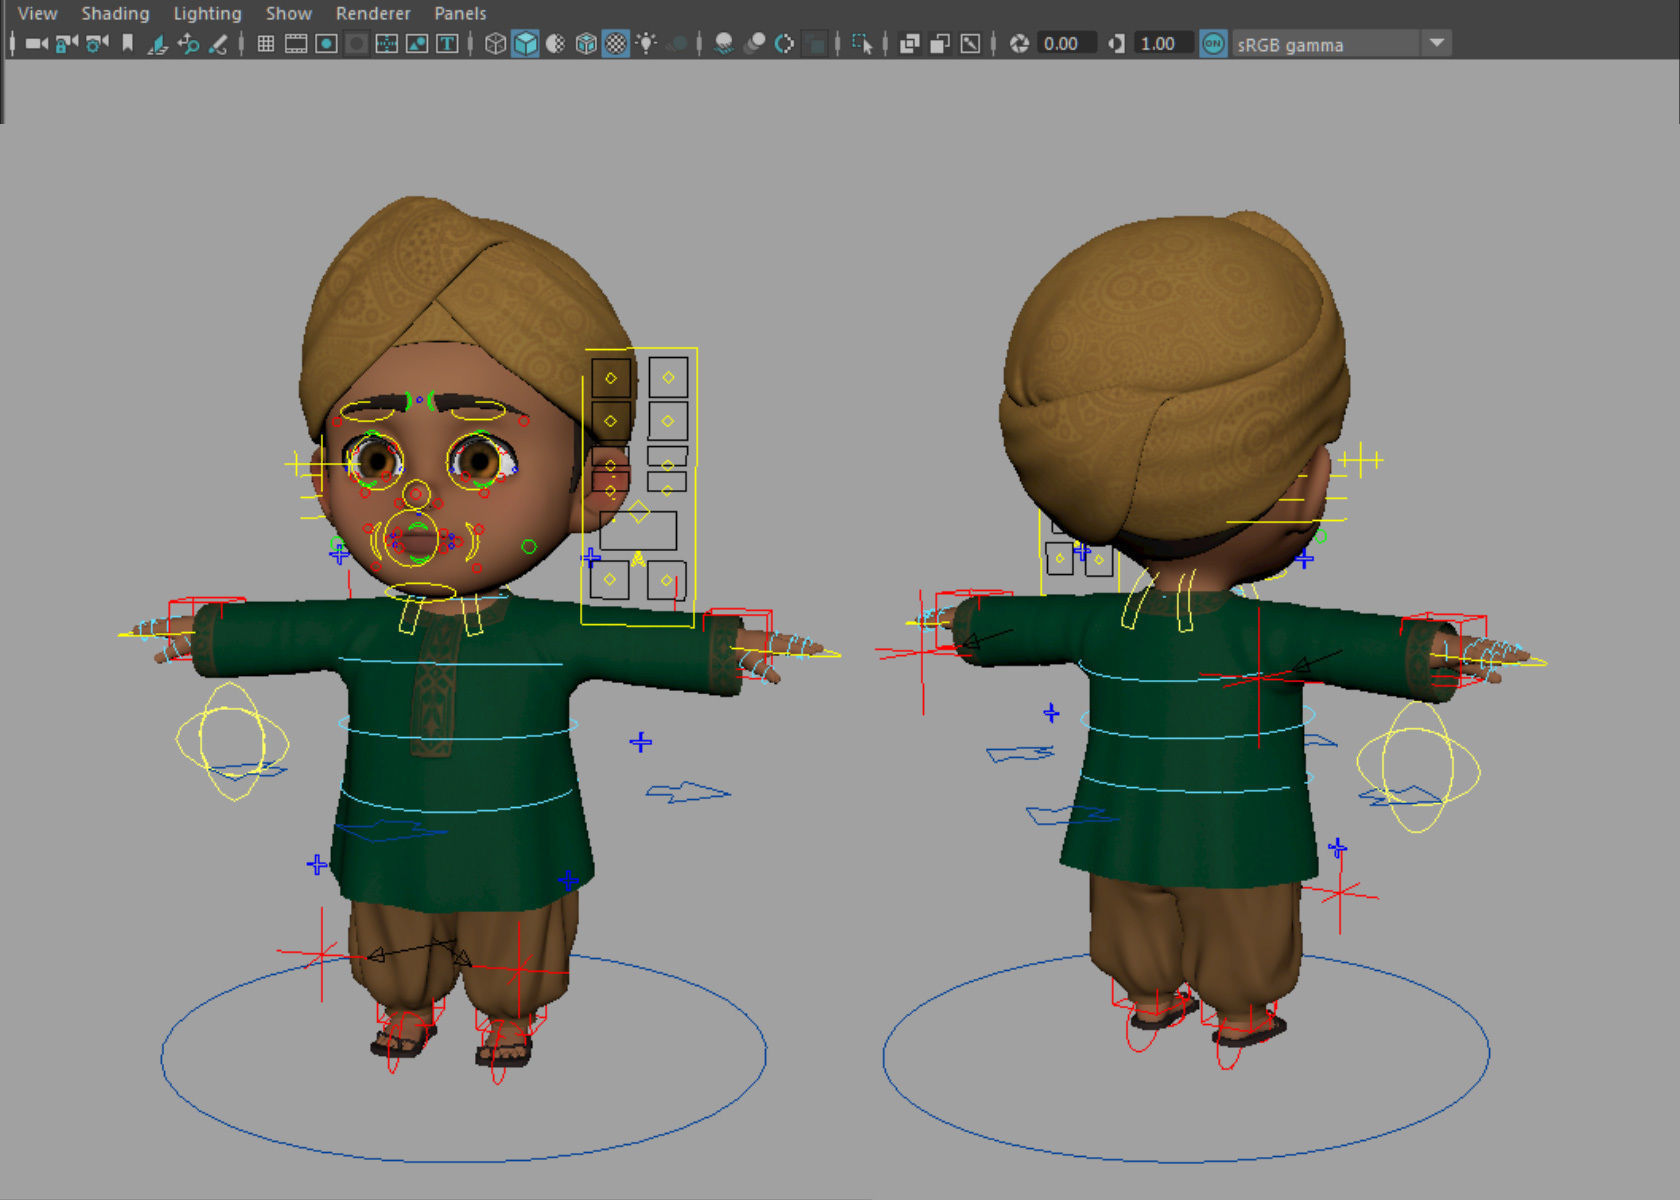Screen dimensions: 1680x1200
Task: Click the Shadows icon
Action: [x=677, y=43]
